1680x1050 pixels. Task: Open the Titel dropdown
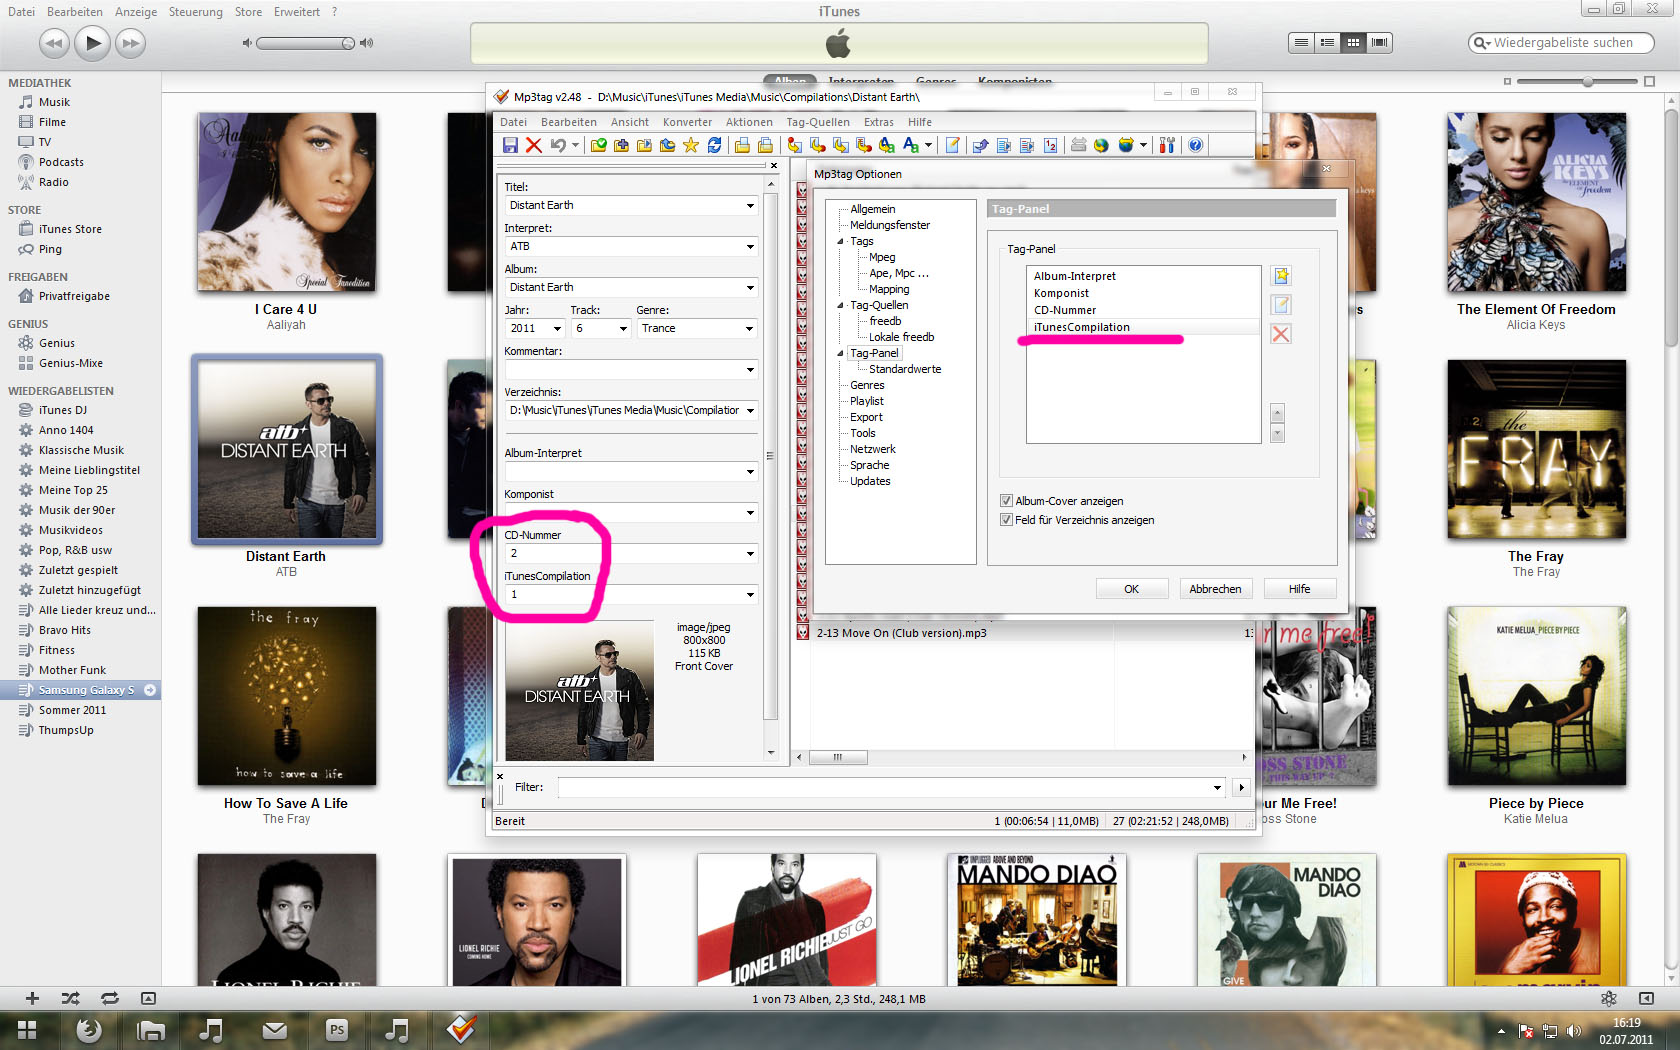[x=750, y=205]
